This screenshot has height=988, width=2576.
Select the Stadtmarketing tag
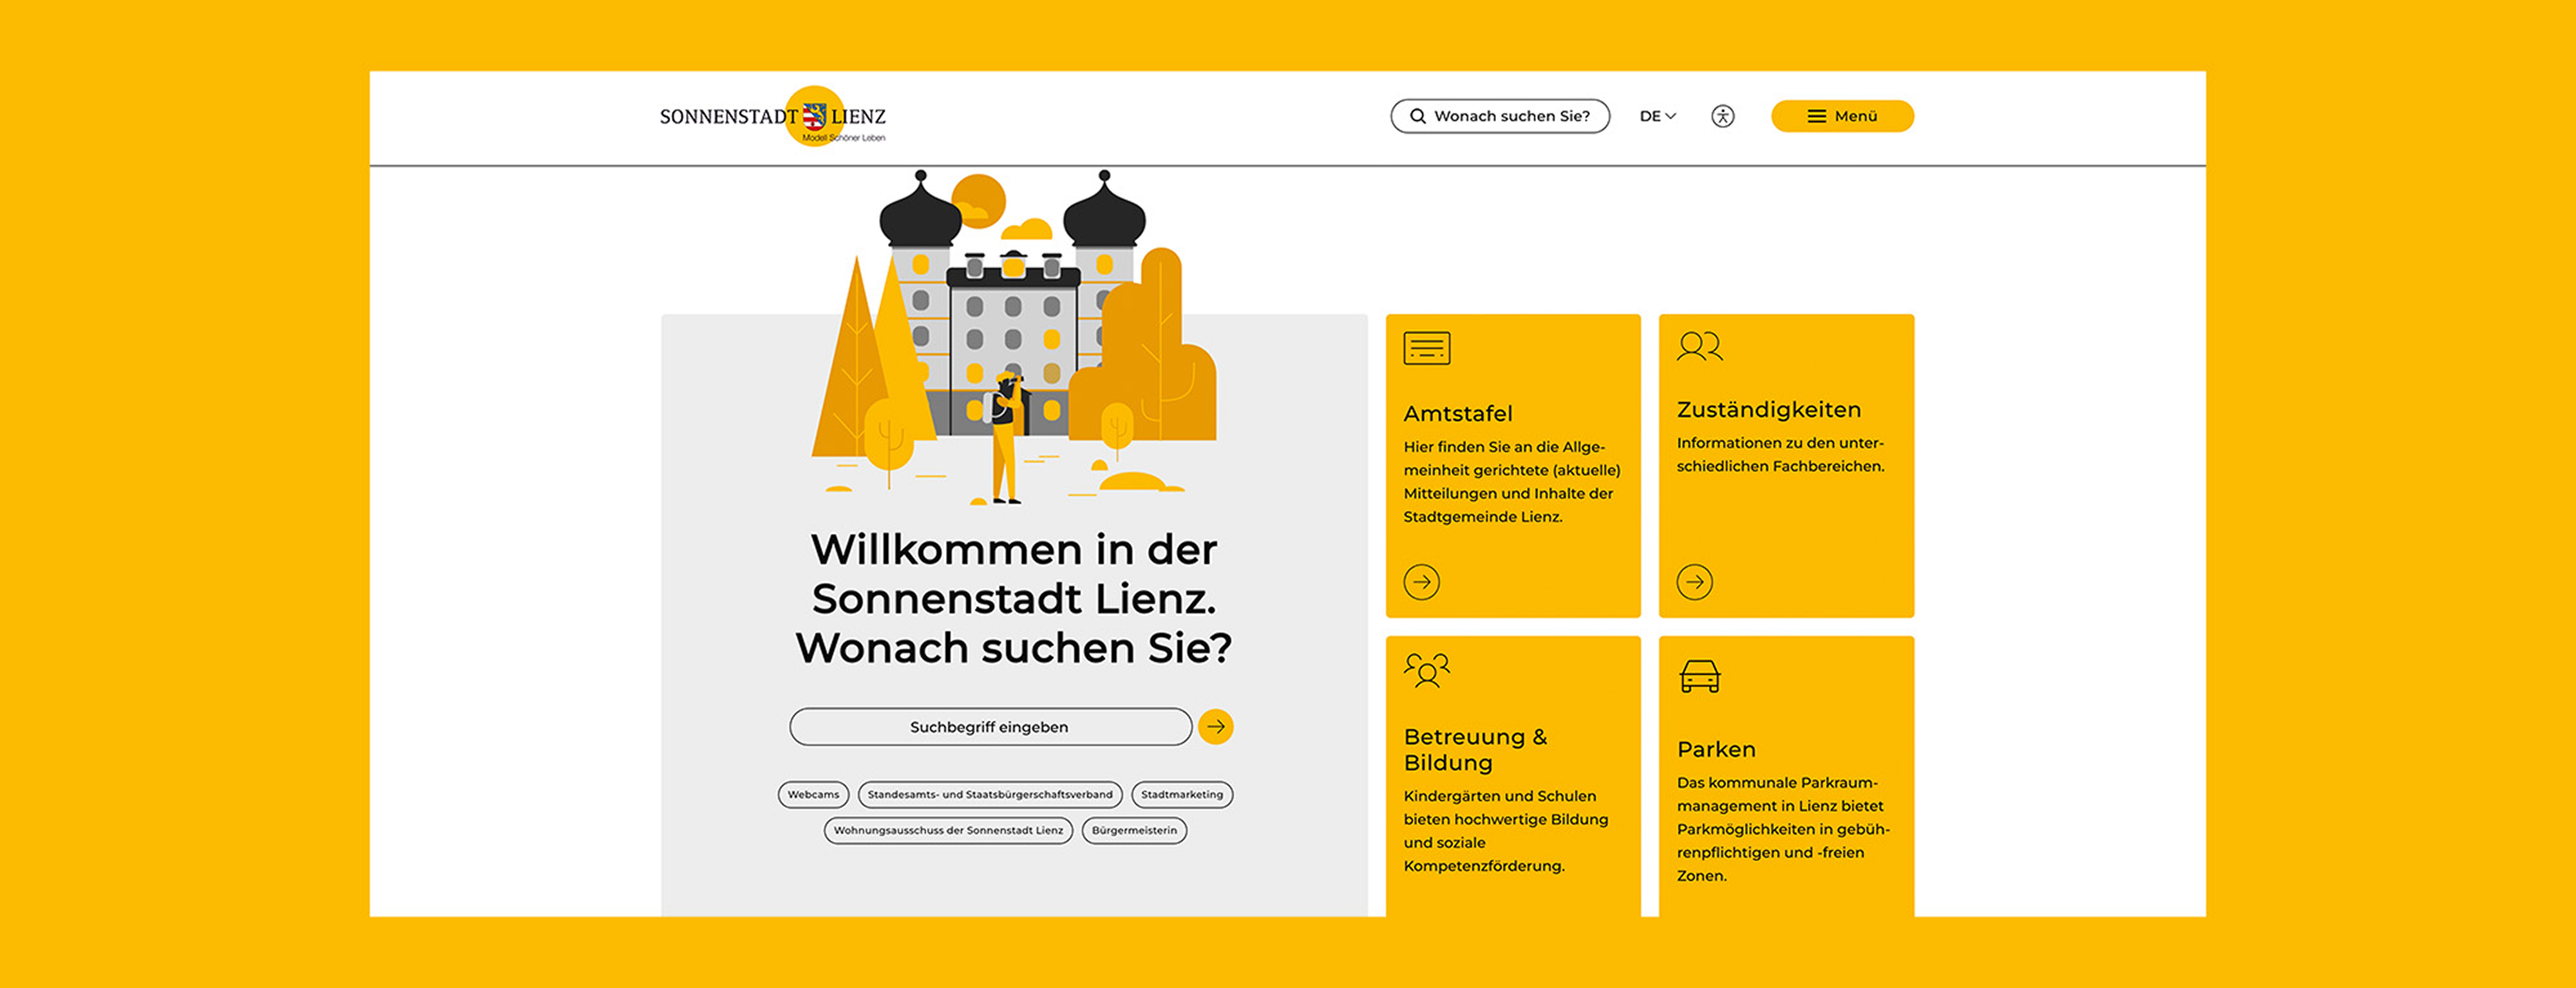(x=1181, y=795)
